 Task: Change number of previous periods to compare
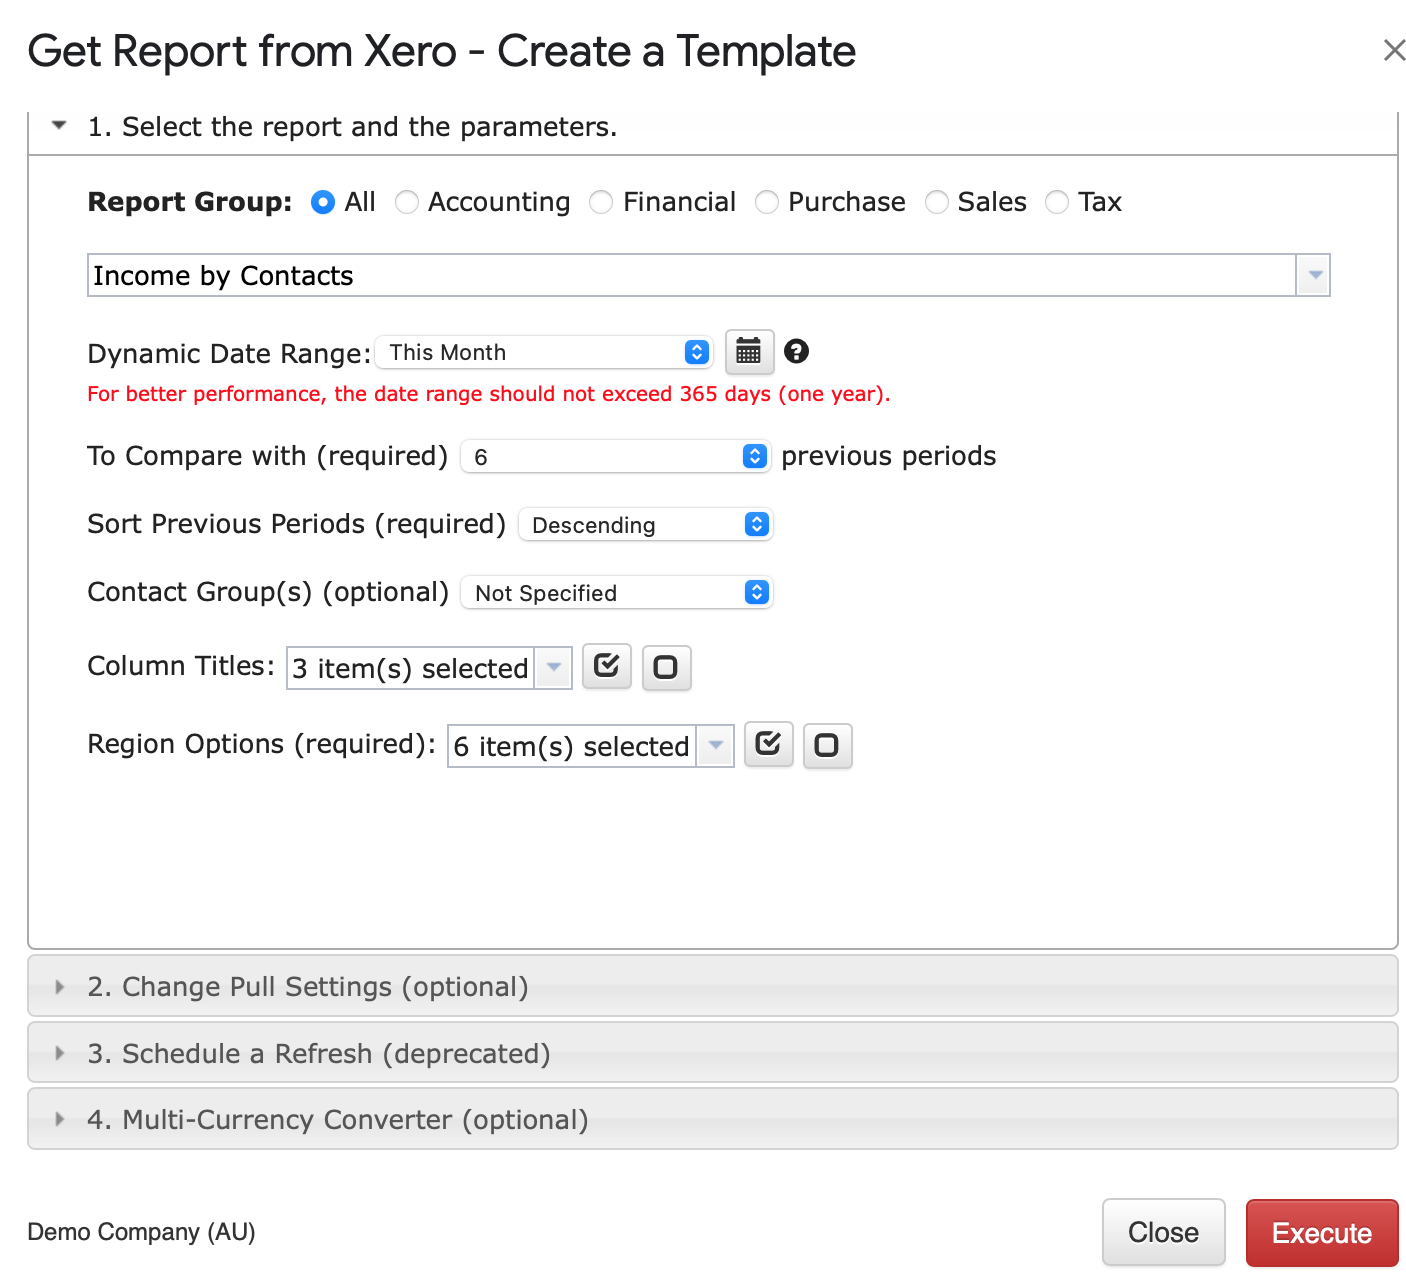coord(615,456)
